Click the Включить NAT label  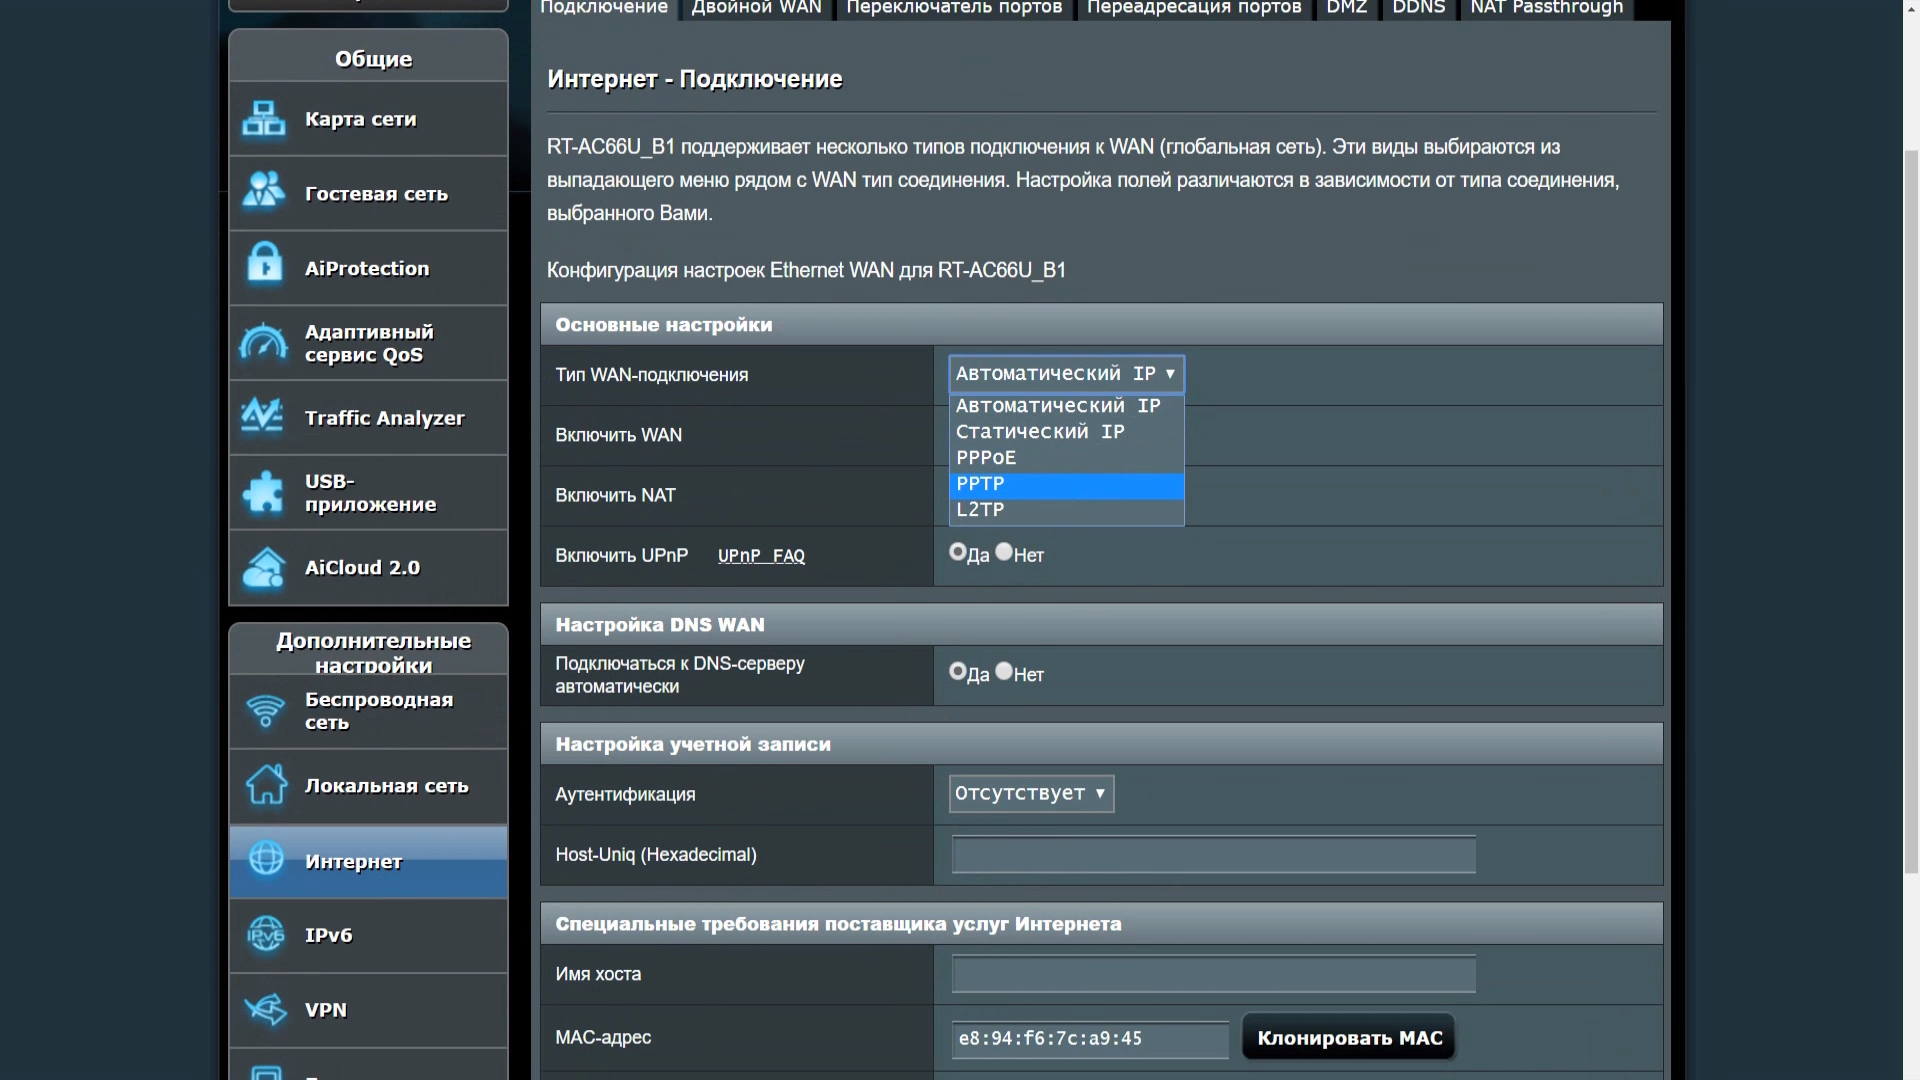coord(615,496)
